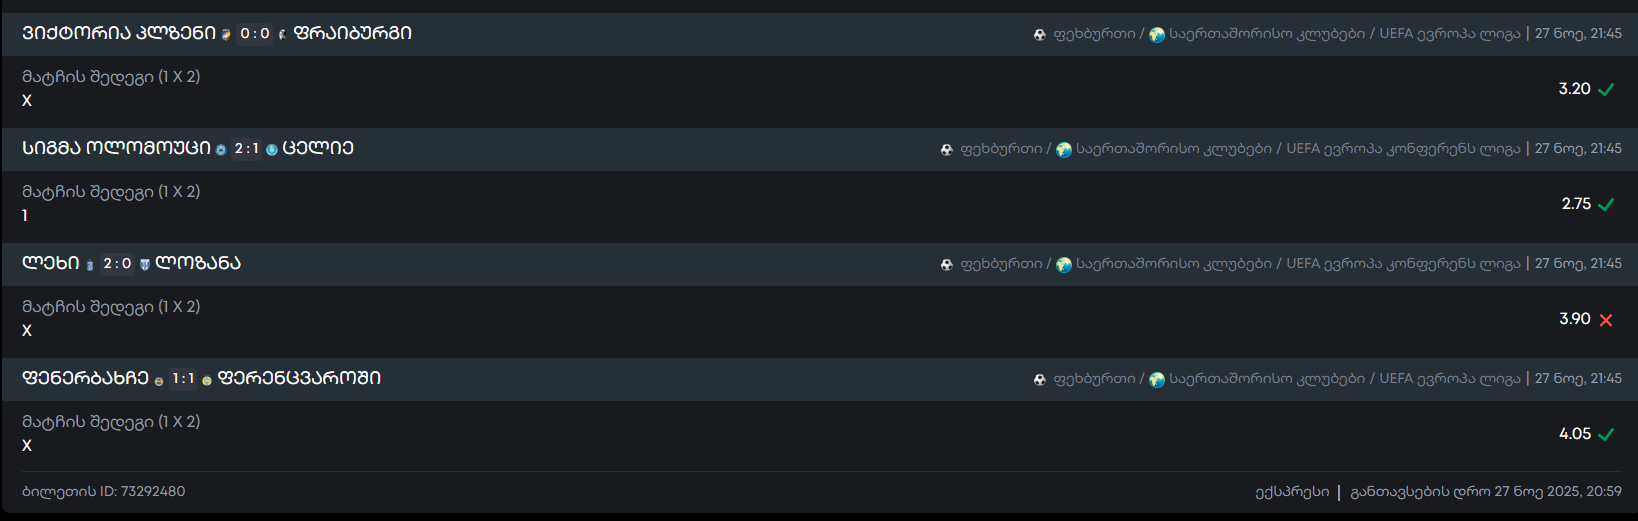
Task: Select the 2:1 score for Sigma Olomouc match
Action: point(246,149)
